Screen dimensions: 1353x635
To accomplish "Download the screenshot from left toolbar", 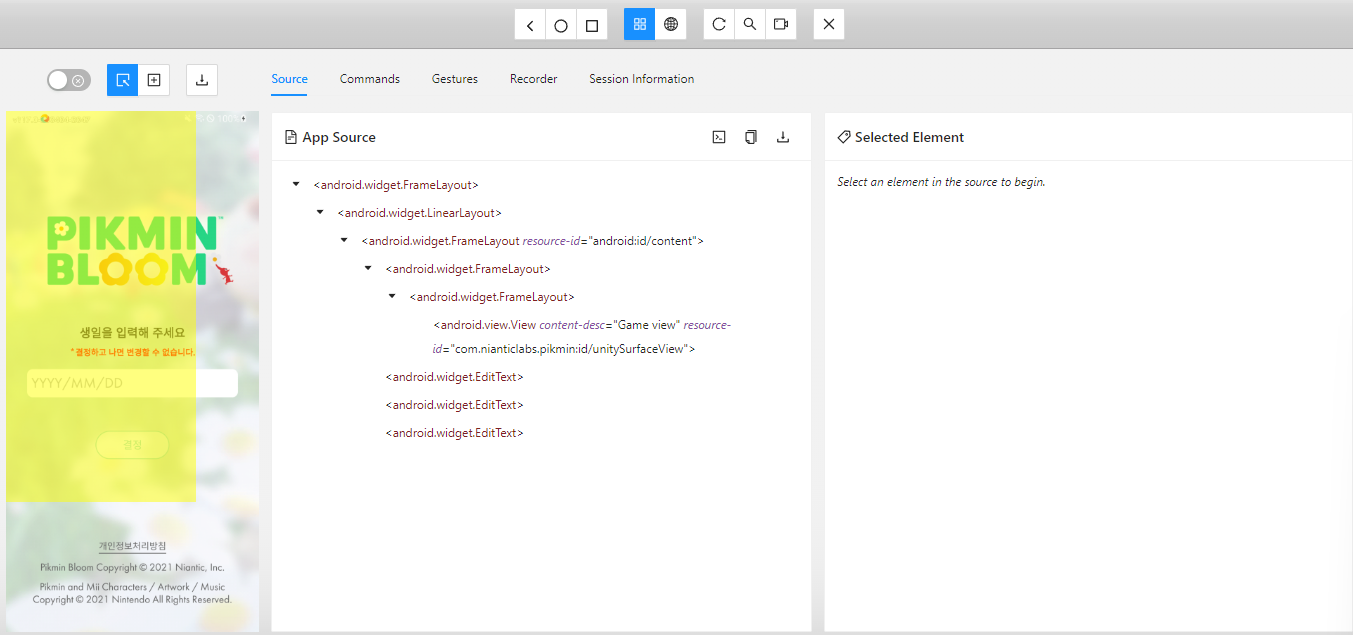I will tap(202, 80).
